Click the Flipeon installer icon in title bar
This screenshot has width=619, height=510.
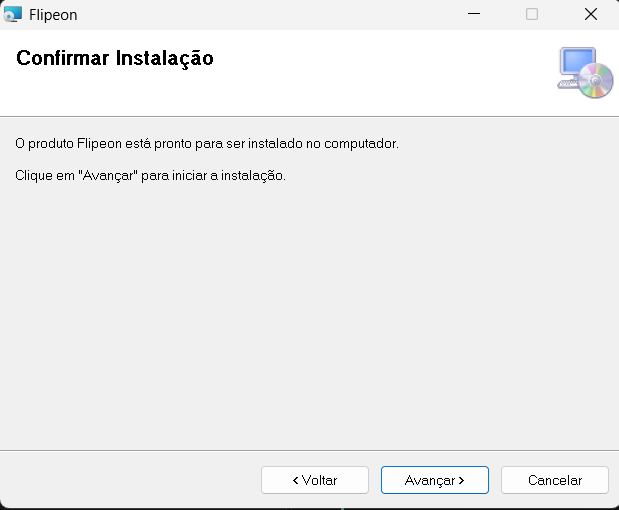click(x=12, y=14)
